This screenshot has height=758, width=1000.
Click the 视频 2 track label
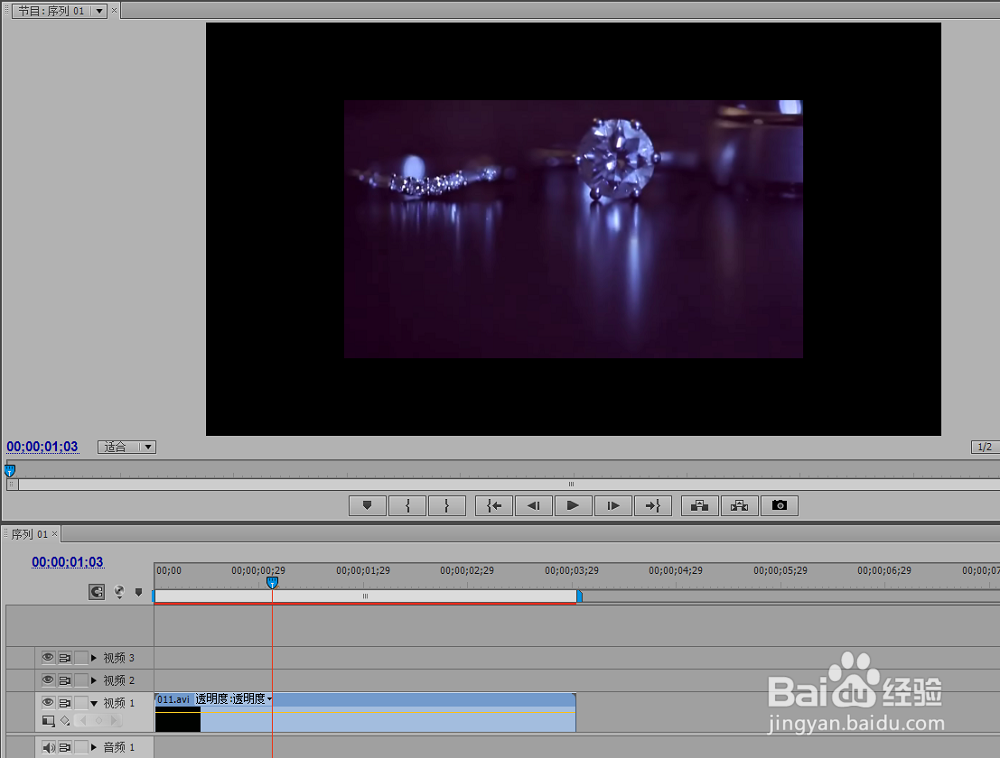[119, 680]
